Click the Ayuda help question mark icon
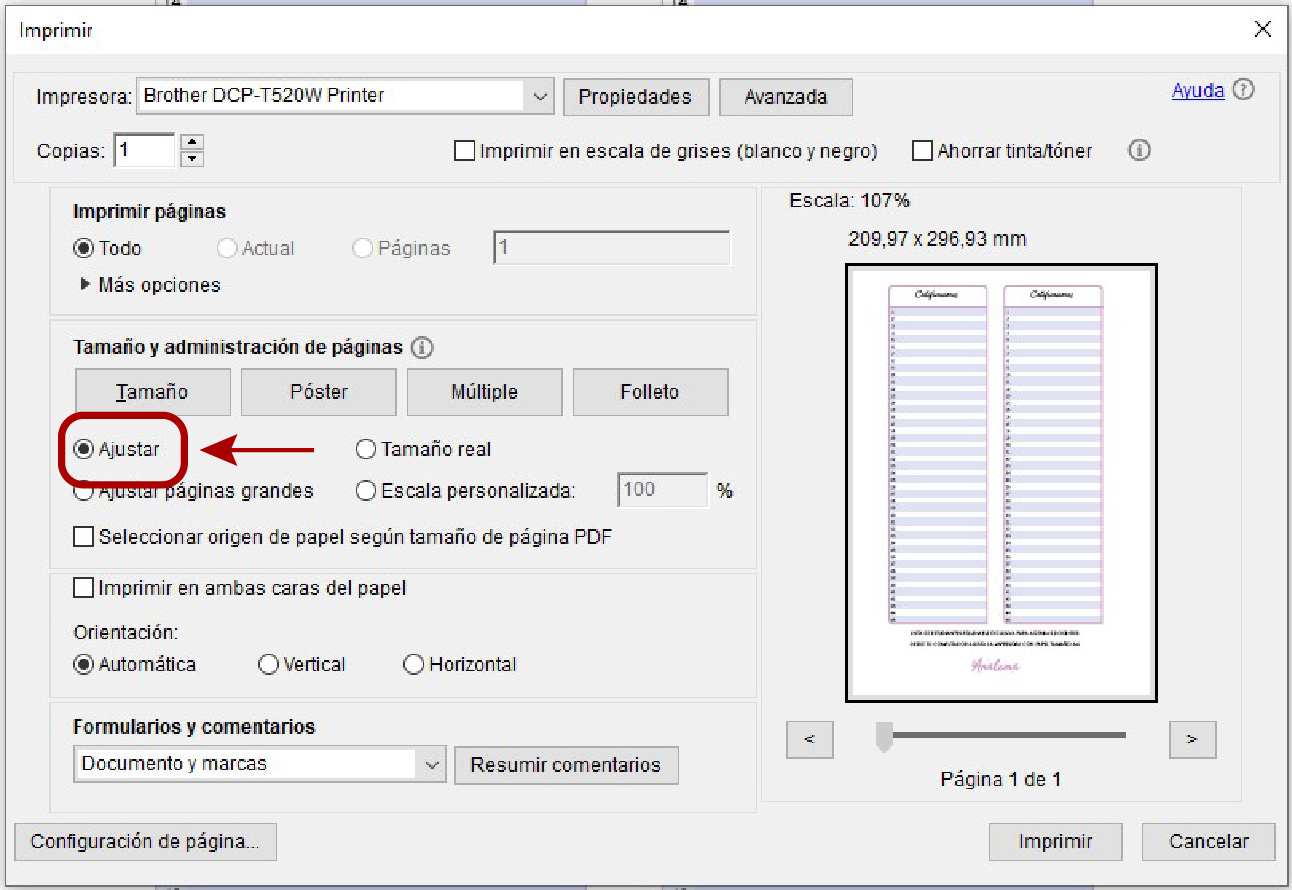The height and width of the screenshot is (890, 1292). click(1243, 90)
